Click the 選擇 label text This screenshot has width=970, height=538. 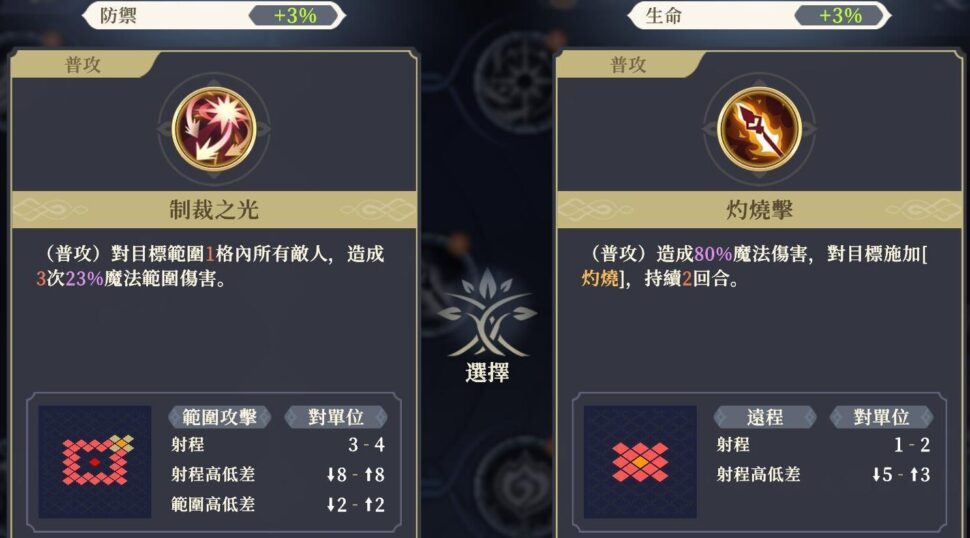coord(487,373)
